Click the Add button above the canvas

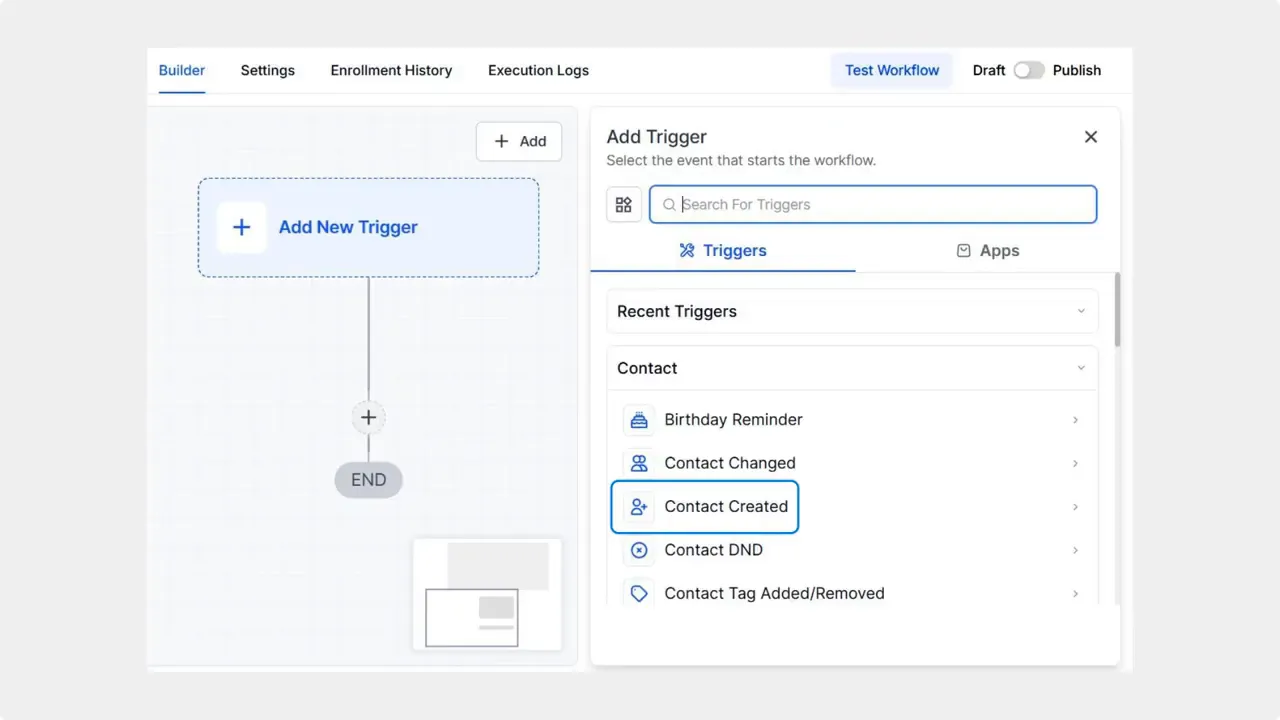pyautogui.click(x=518, y=141)
